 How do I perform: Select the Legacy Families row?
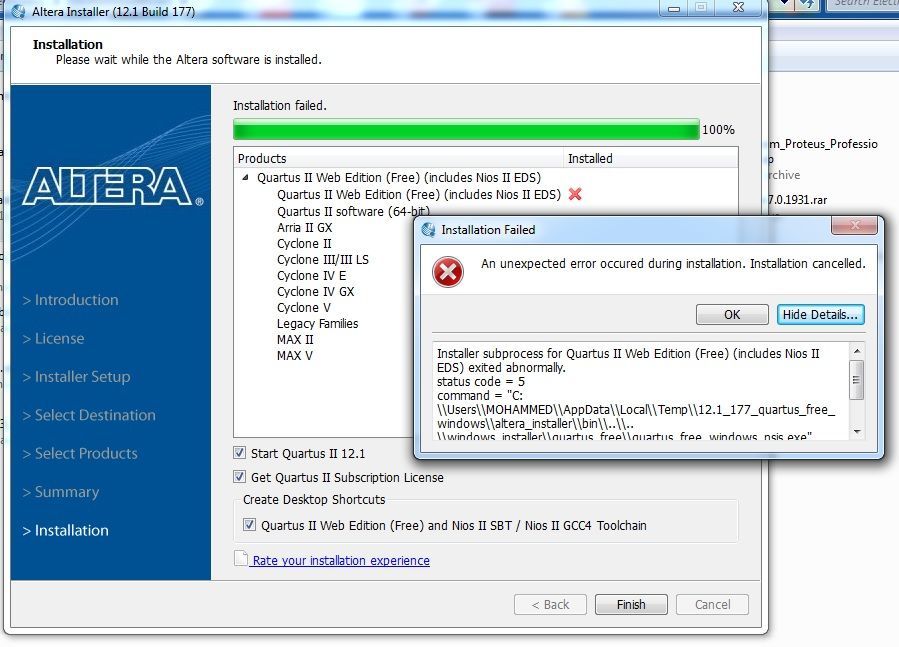click(x=318, y=324)
